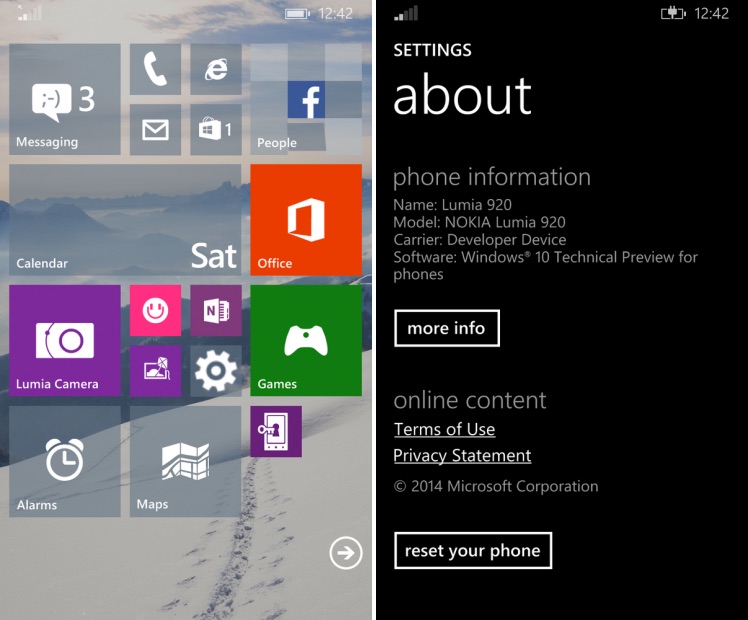Tap the arrow to show app list
The height and width of the screenshot is (620, 748).
[x=345, y=553]
